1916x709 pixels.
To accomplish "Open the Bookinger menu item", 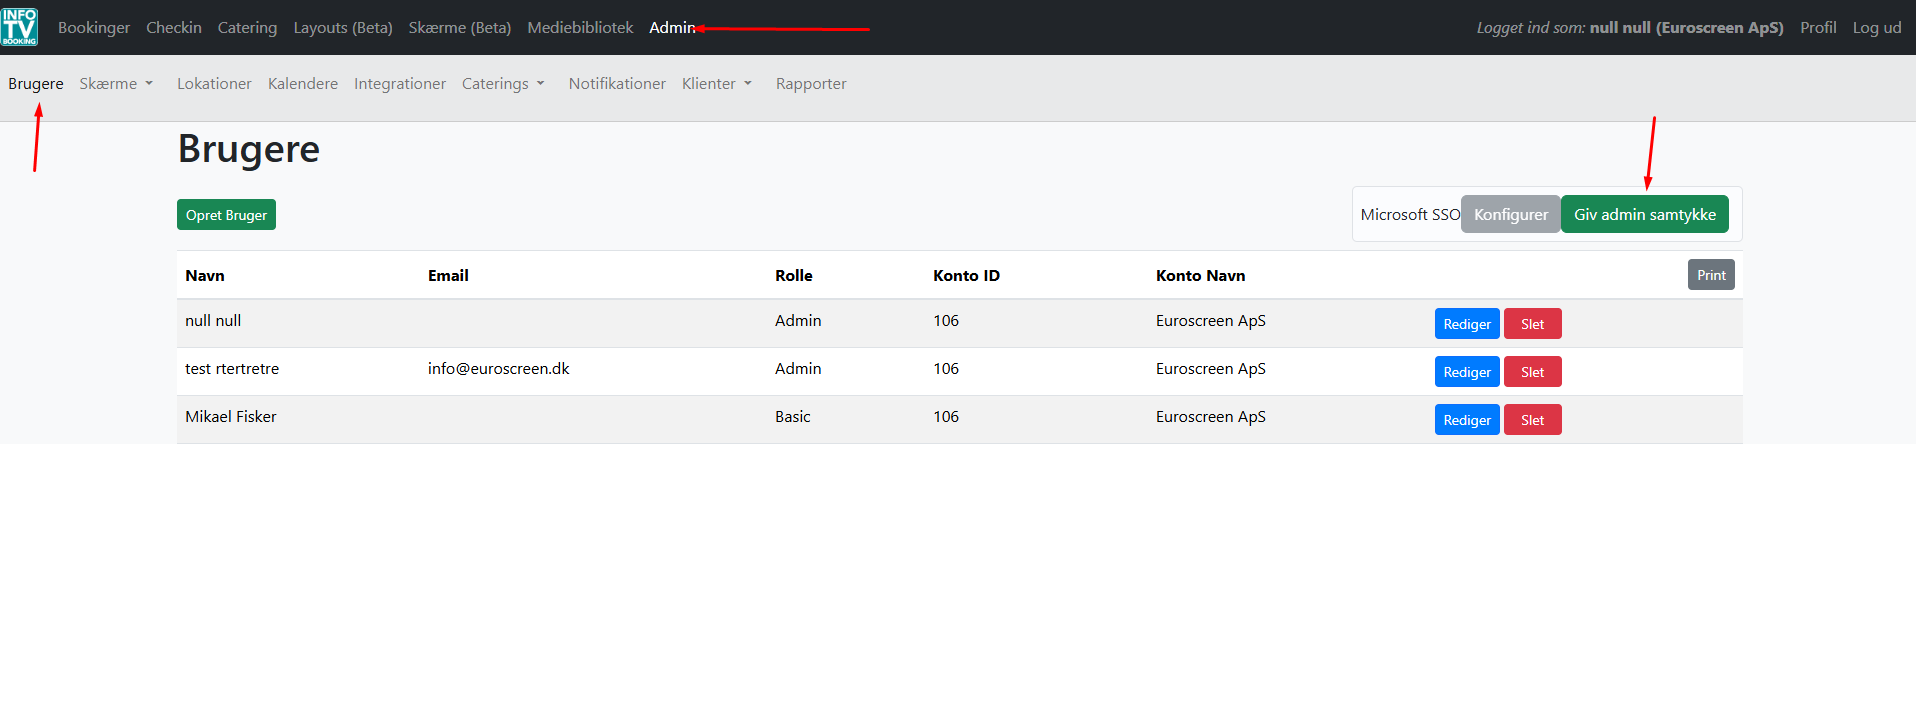I will point(94,28).
